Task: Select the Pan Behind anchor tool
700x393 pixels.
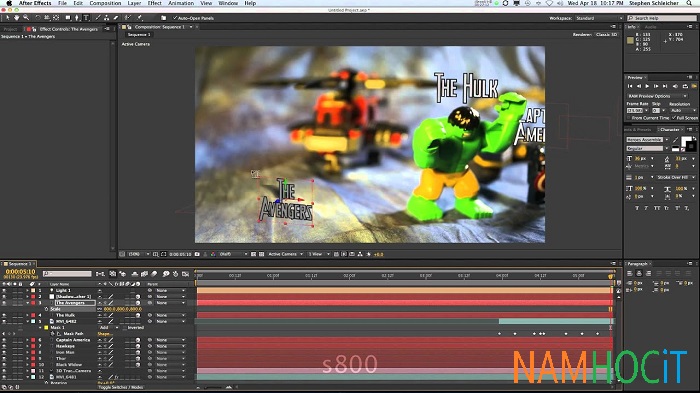Action: (56, 18)
